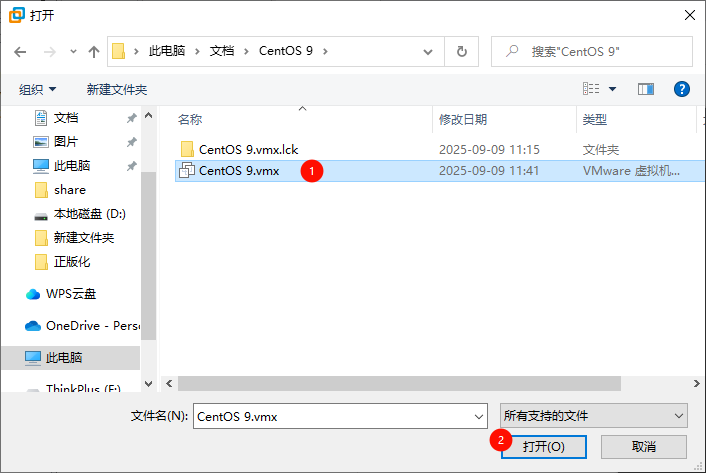Viewport: 706px width, 473px height.
Task: Click horizontal scrollbar left arrow
Action: [x=169, y=383]
